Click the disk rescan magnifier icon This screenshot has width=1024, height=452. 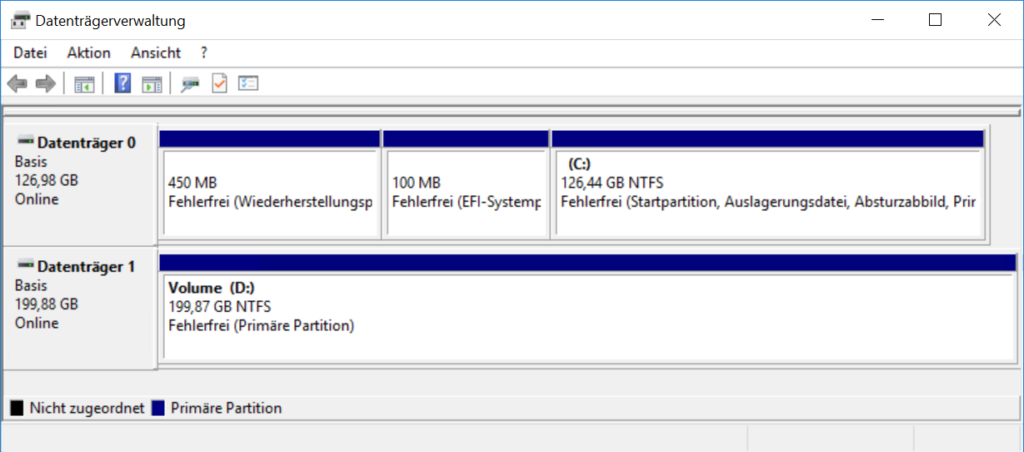(x=190, y=84)
